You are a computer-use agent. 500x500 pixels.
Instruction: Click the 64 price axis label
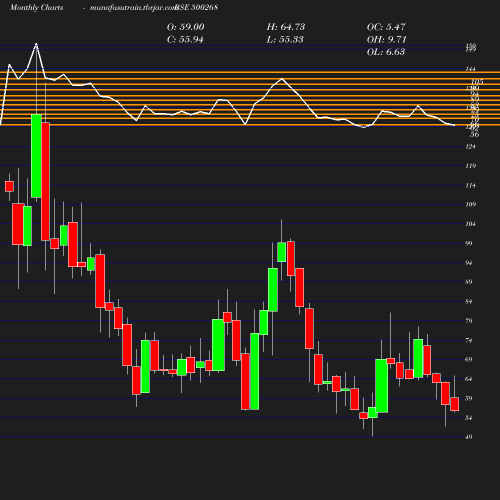[469, 379]
